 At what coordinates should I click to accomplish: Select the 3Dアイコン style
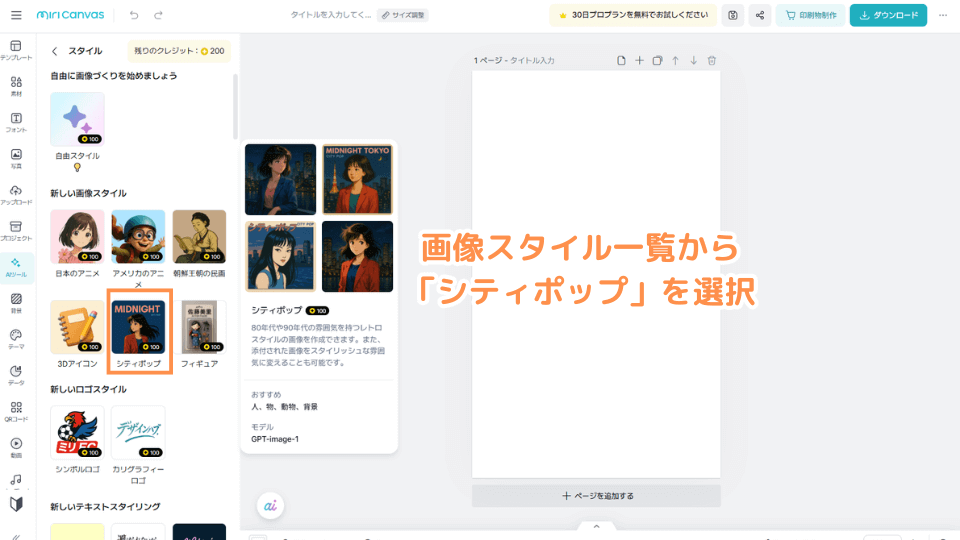point(77,327)
